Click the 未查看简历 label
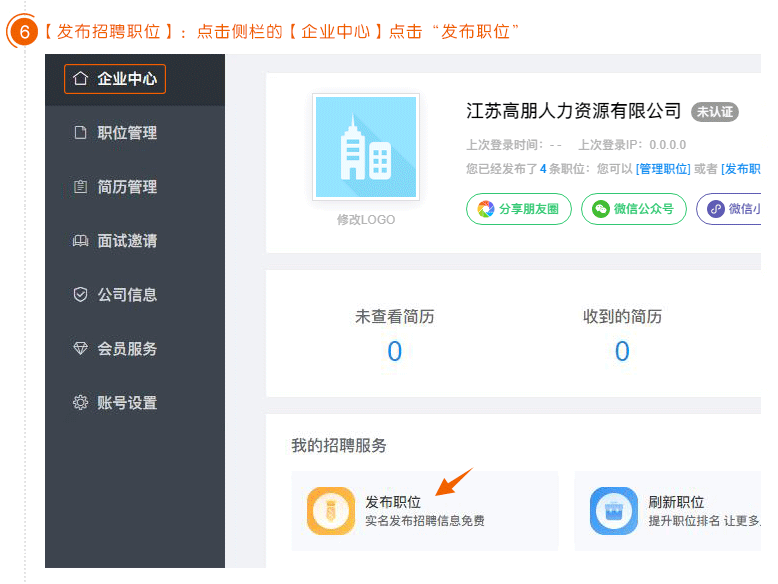Viewport: 778px width, 584px height. point(395,317)
